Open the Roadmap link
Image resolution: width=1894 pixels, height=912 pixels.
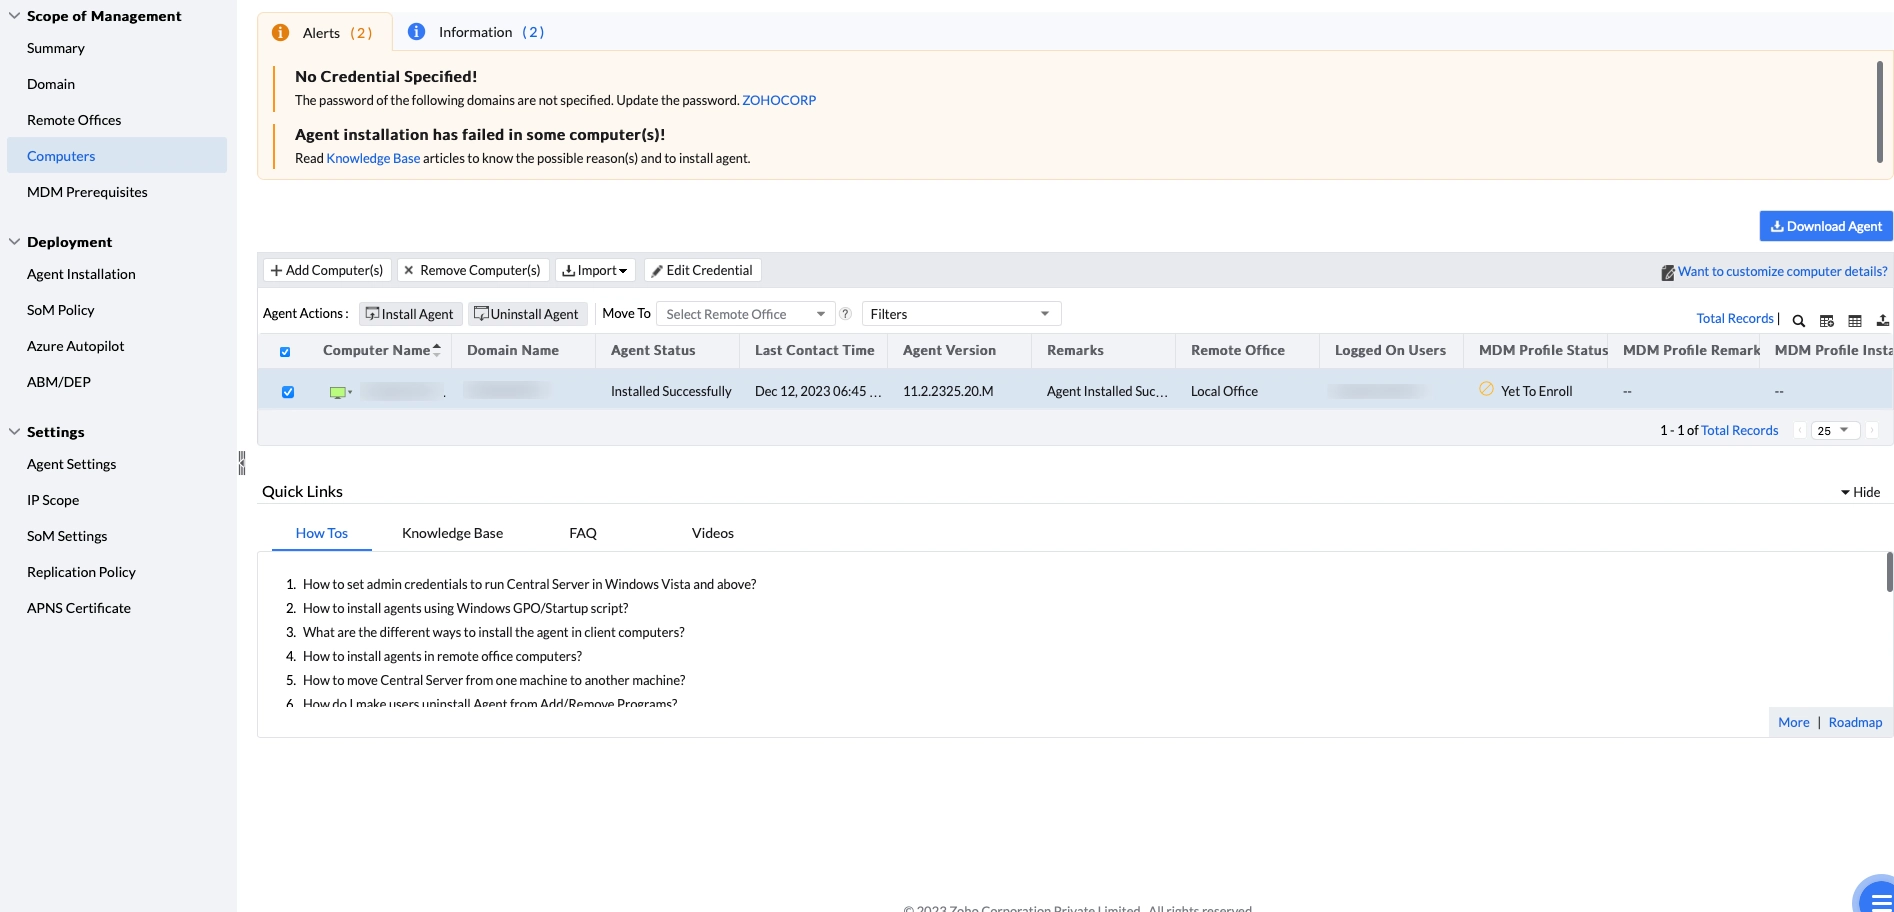(x=1856, y=722)
